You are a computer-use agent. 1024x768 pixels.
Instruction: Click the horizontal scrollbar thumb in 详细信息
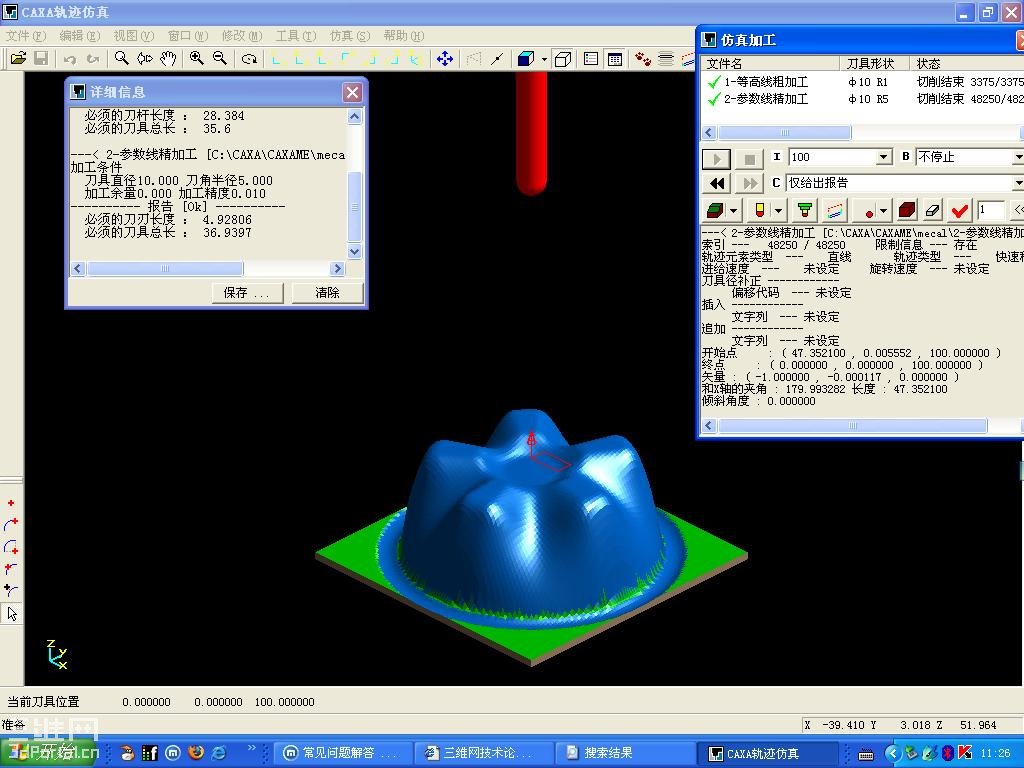click(165, 268)
